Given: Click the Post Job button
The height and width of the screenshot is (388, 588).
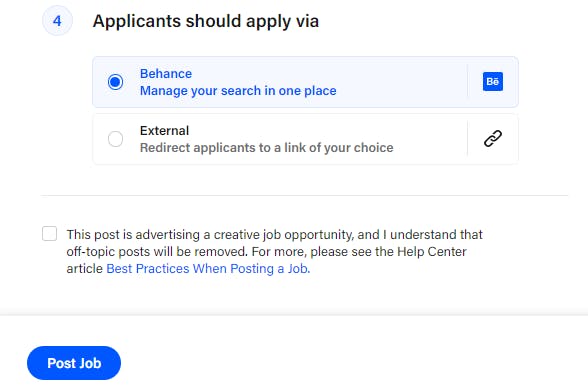Looking at the screenshot, I should click(74, 363).
